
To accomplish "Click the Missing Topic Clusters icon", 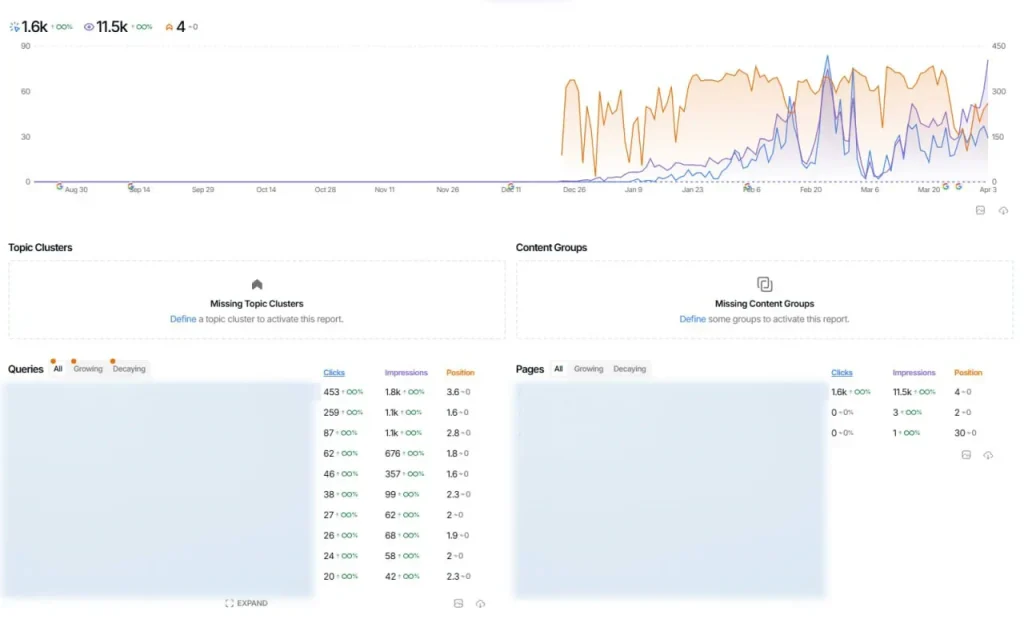I will click(x=257, y=285).
